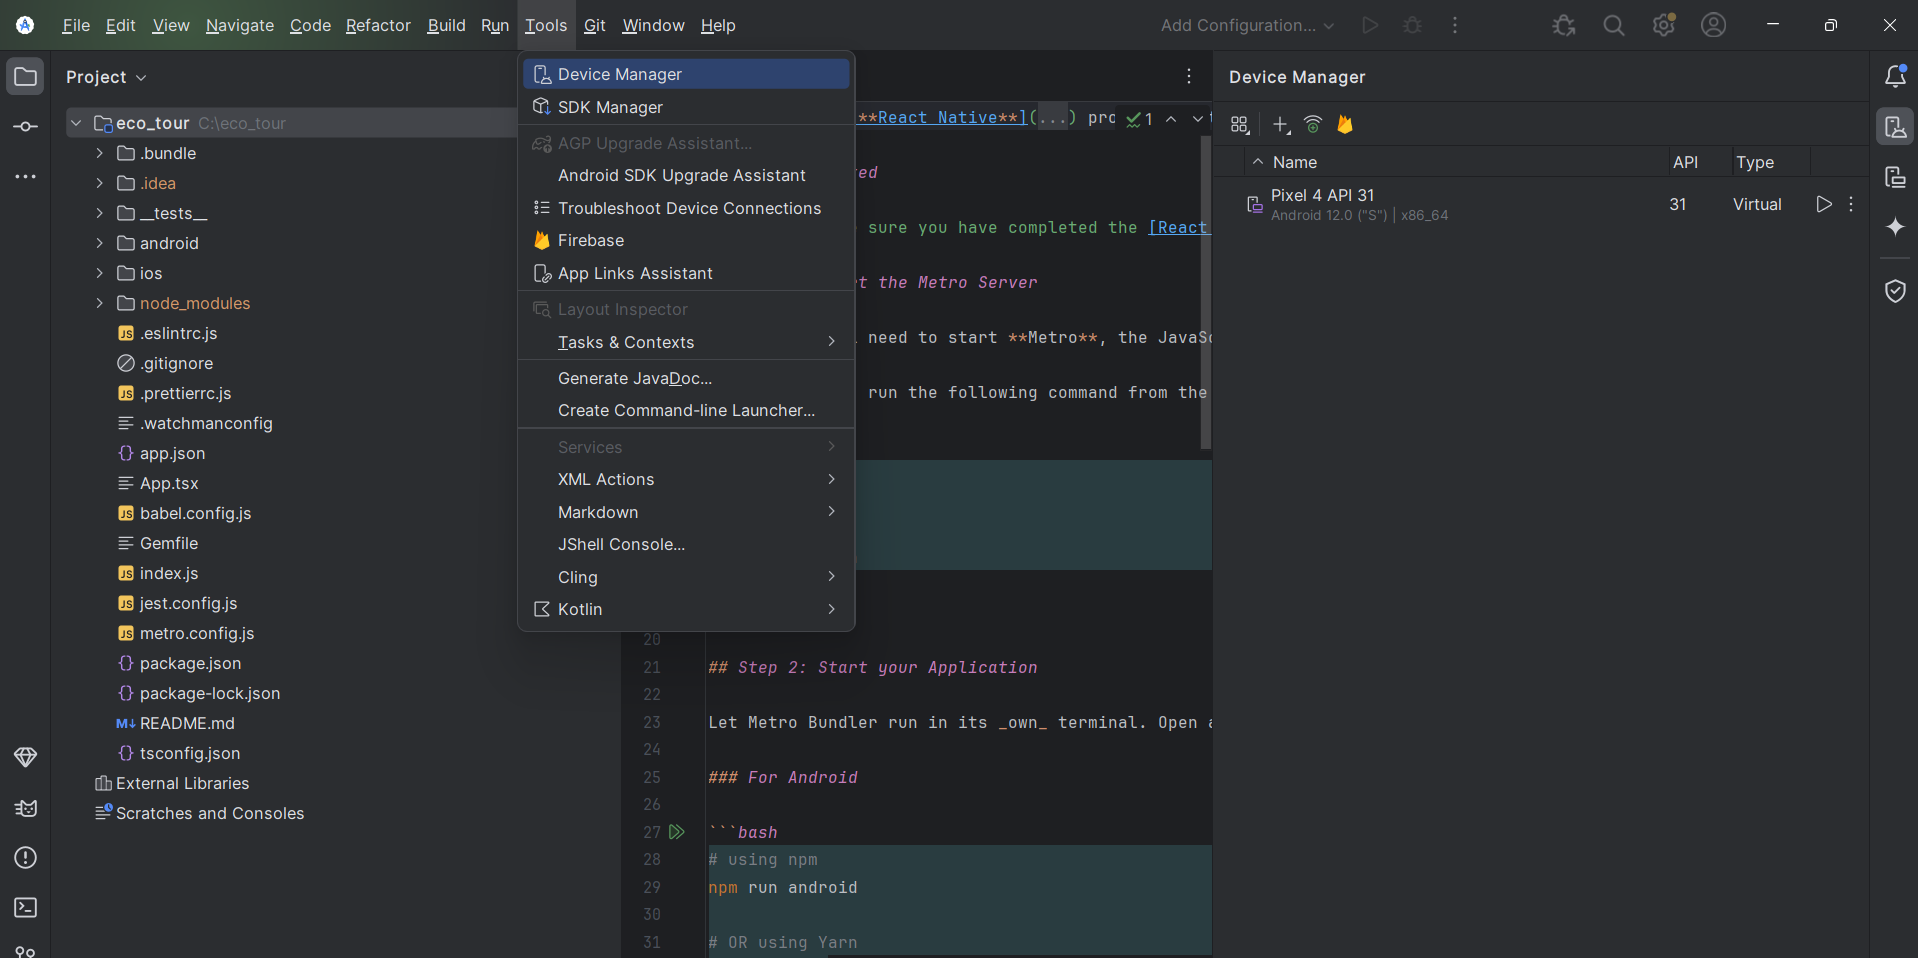
Task: Open Kotlin submenu
Action: [686, 609]
